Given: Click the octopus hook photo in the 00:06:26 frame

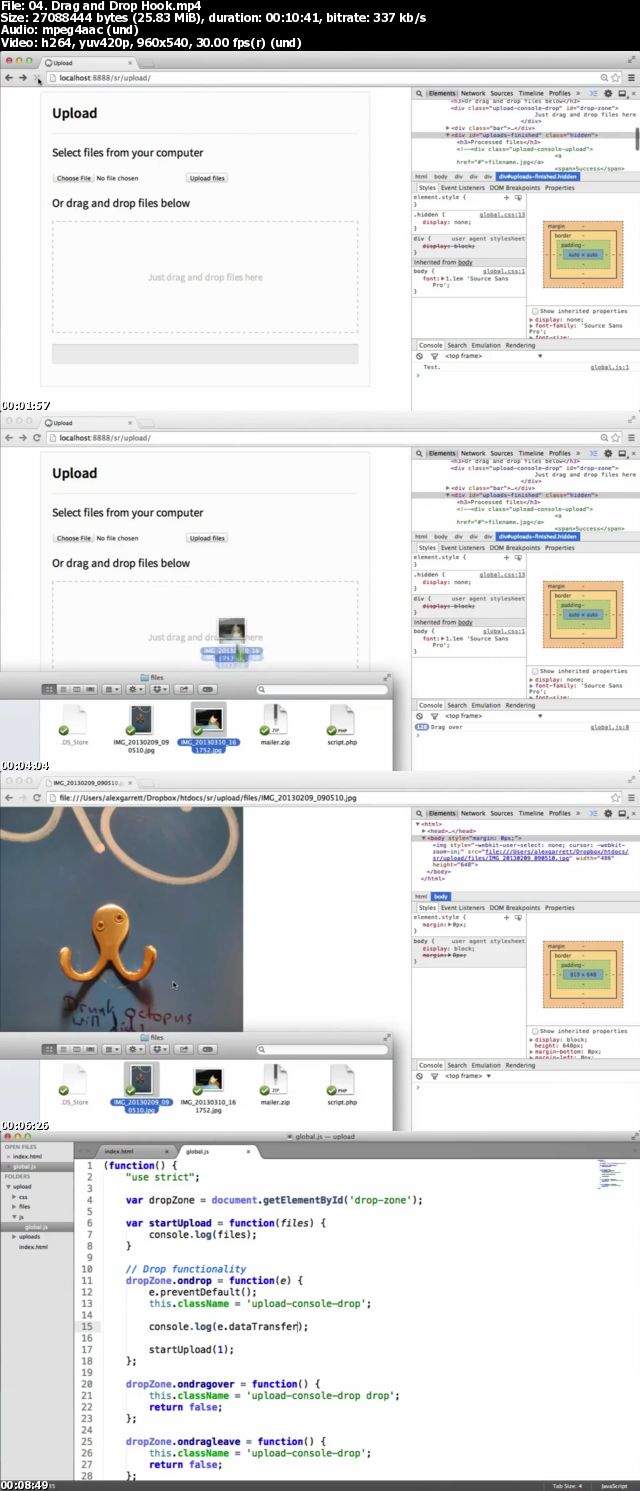Looking at the screenshot, I should [121, 919].
